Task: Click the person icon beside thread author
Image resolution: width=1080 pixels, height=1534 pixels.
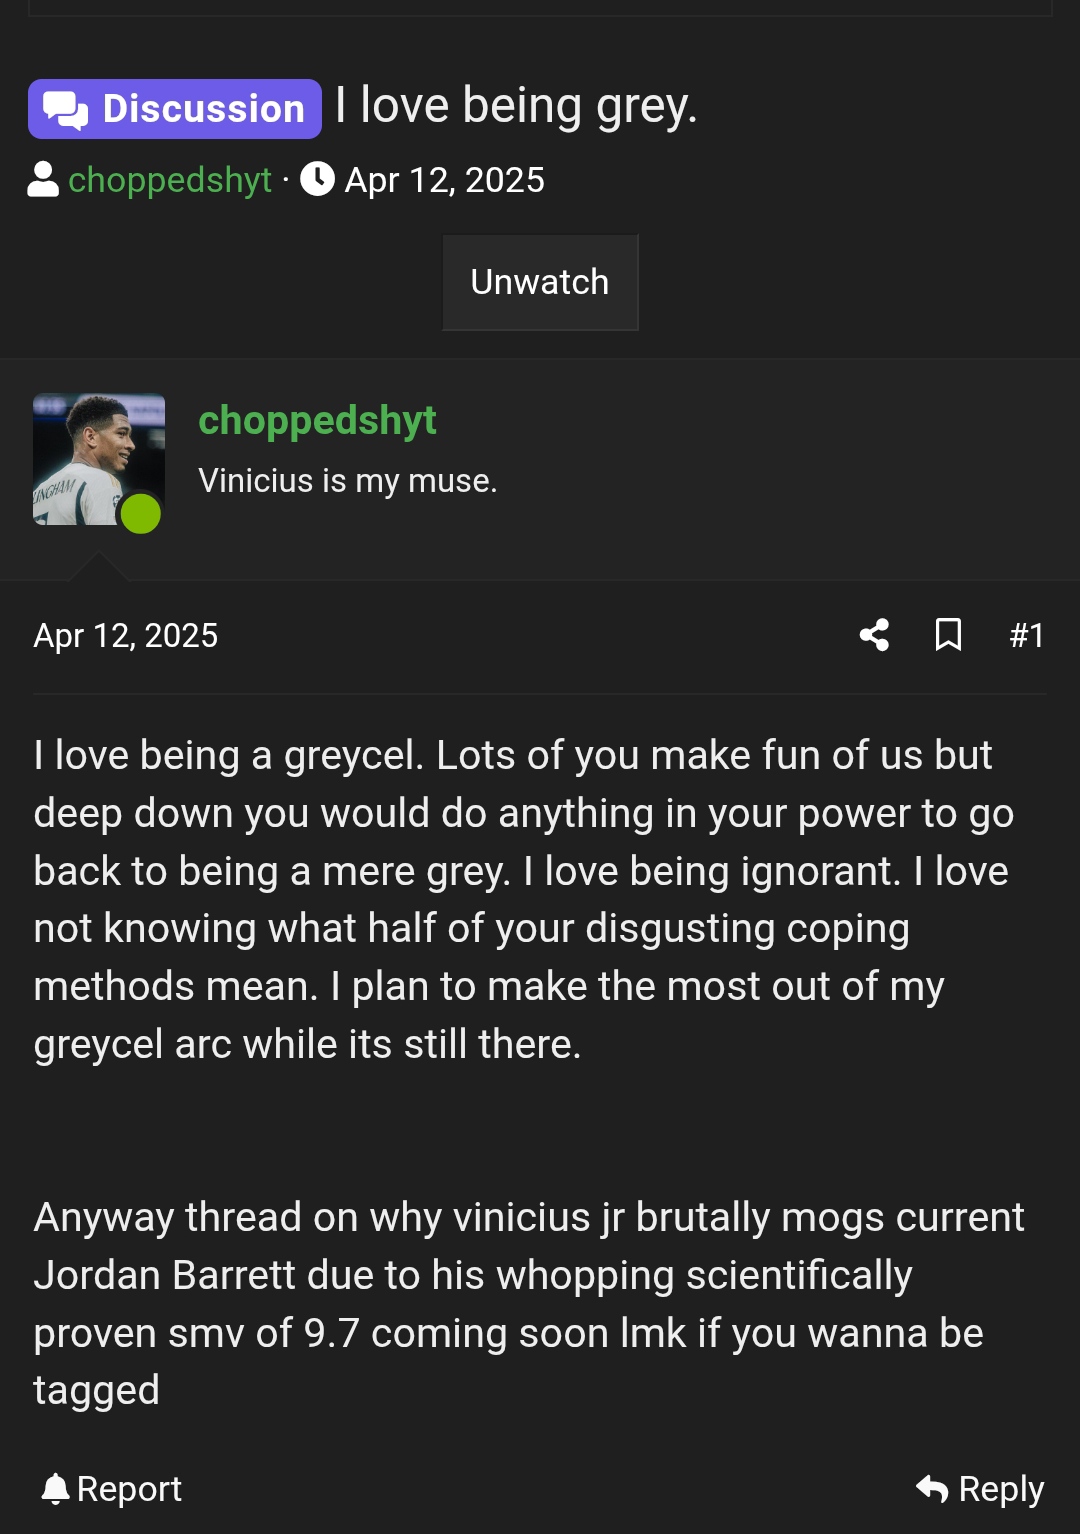Action: (x=43, y=180)
